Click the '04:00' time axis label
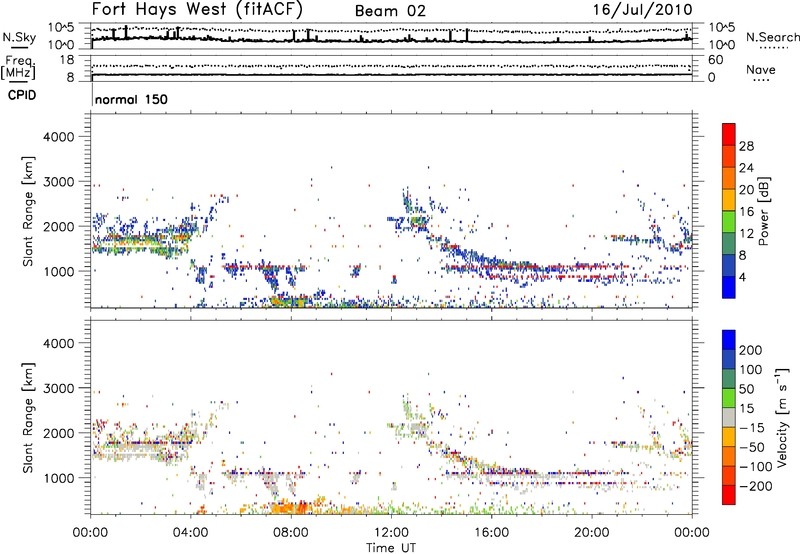 pos(191,533)
